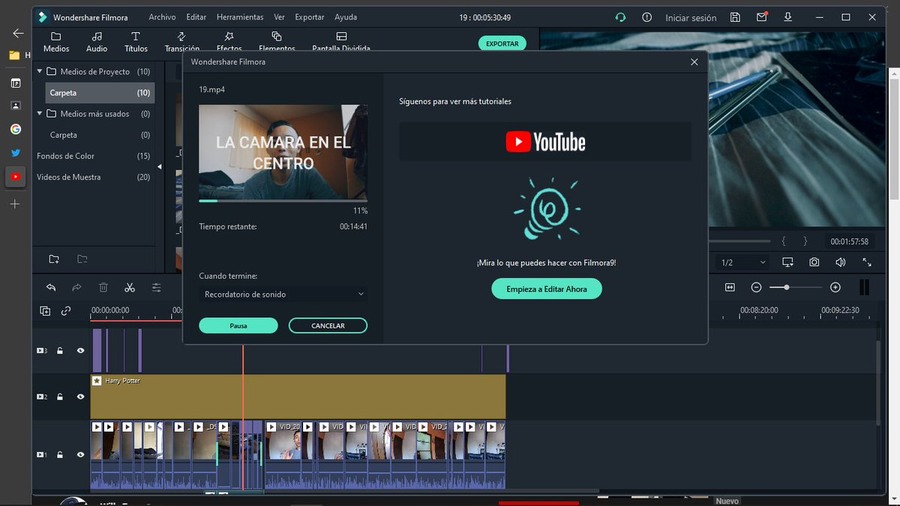Open the Medios tab
900x506 pixels.
(56, 42)
